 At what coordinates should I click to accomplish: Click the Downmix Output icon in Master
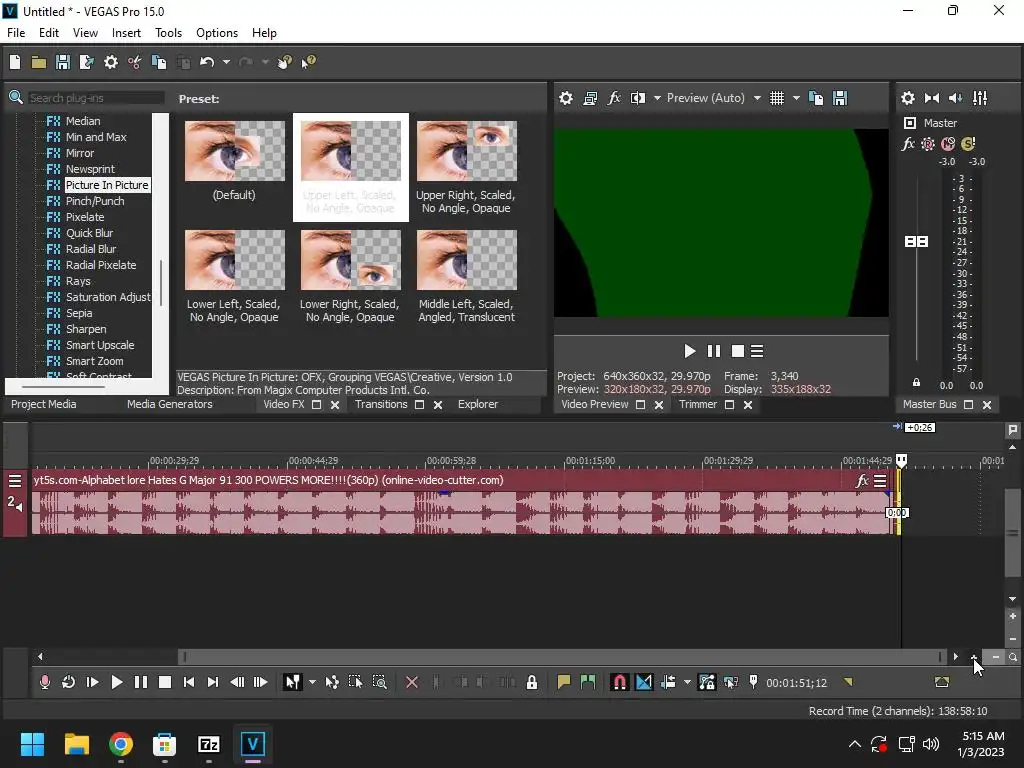coord(932,98)
